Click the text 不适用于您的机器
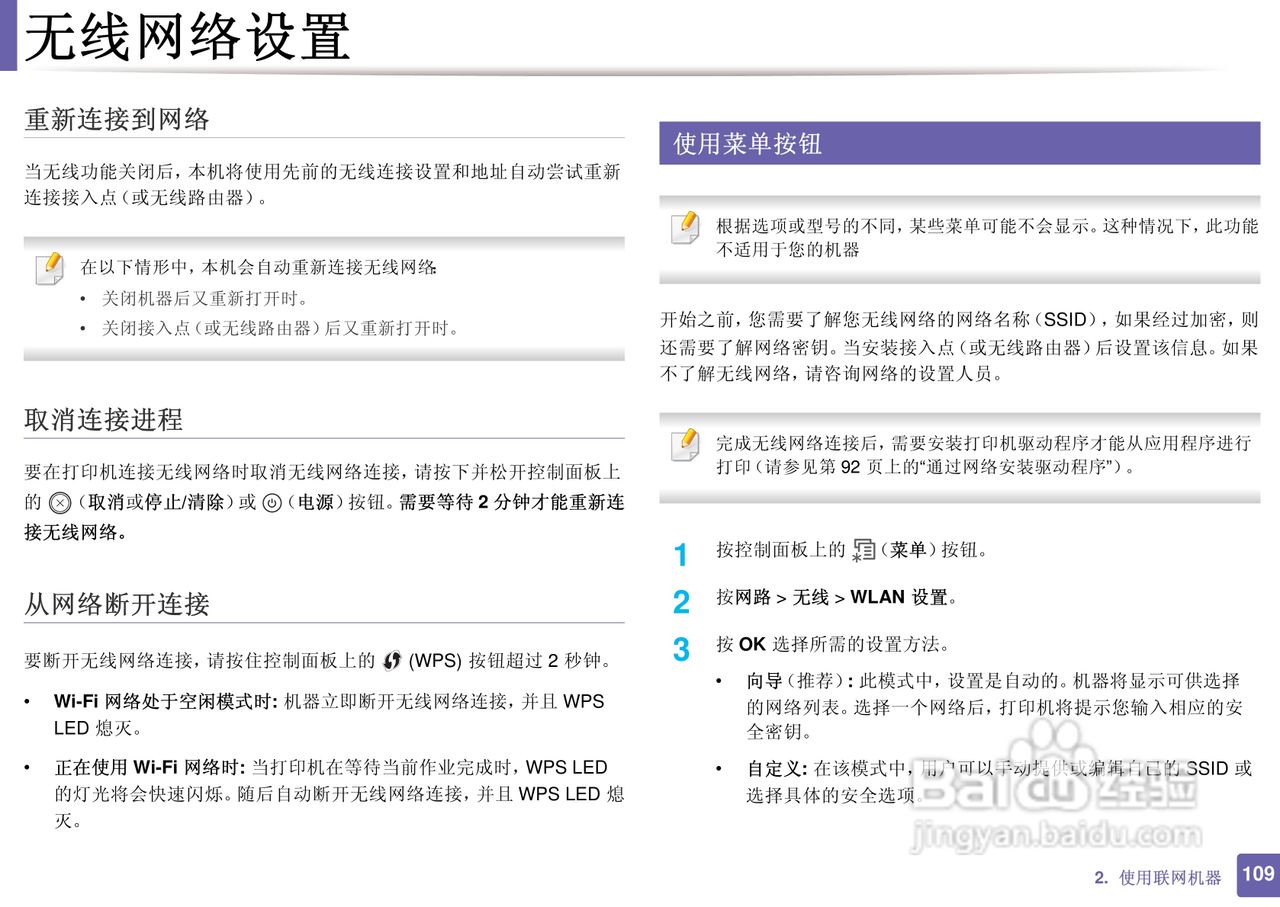The image size is (1280, 907). point(788,250)
